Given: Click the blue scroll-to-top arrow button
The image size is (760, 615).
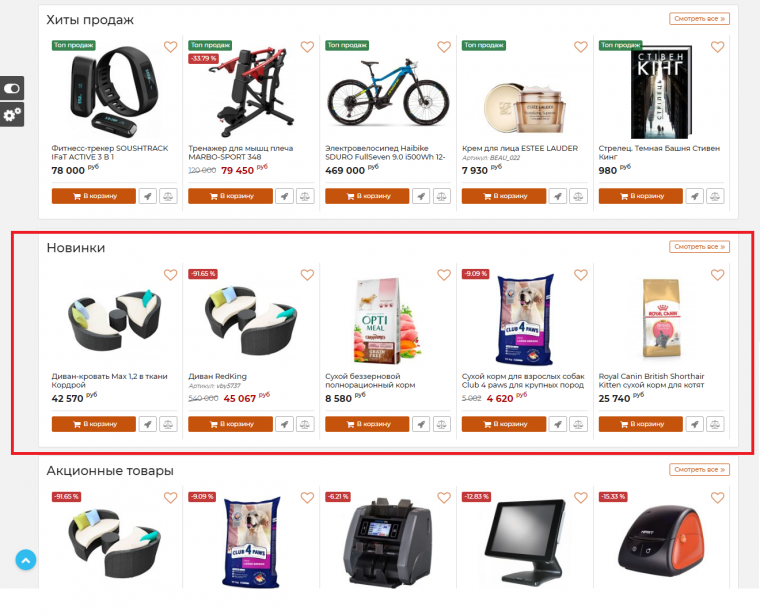Looking at the screenshot, I should pyautogui.click(x=26, y=560).
